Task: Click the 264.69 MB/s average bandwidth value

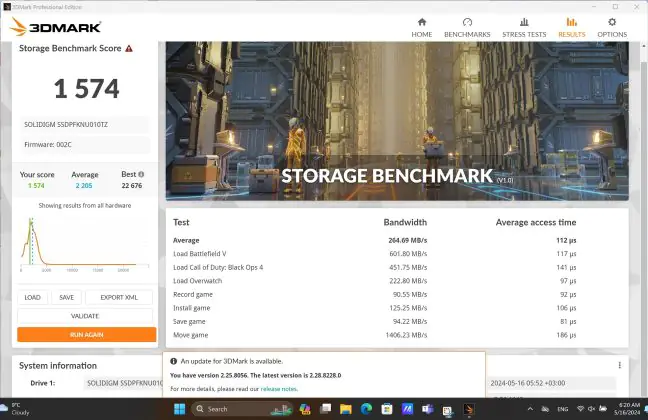Action: [x=407, y=240]
